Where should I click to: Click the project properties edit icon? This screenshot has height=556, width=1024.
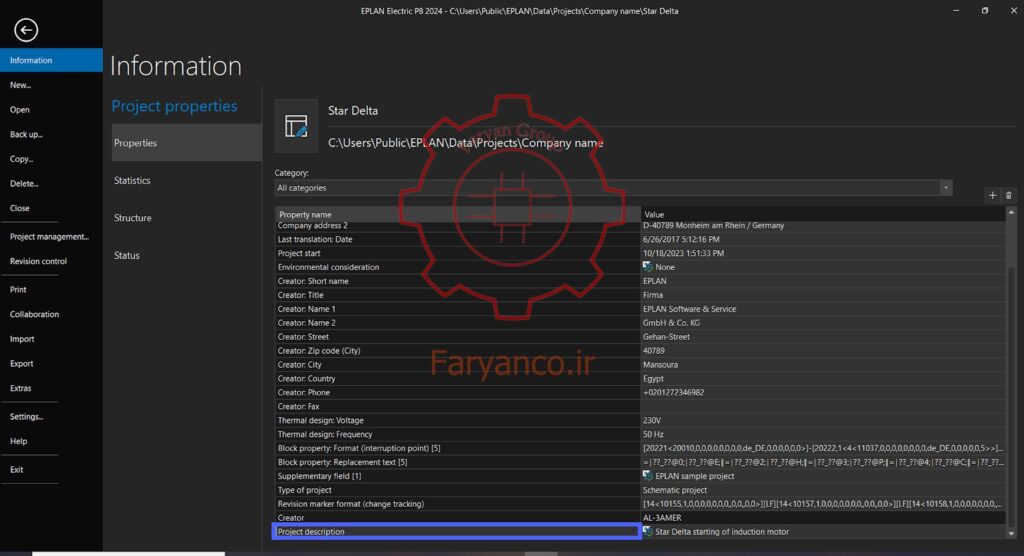[x=296, y=126]
